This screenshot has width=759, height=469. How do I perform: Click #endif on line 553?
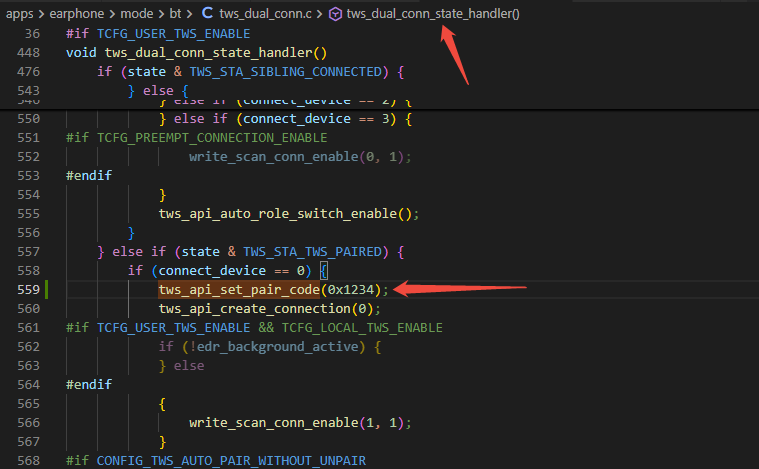pos(89,176)
